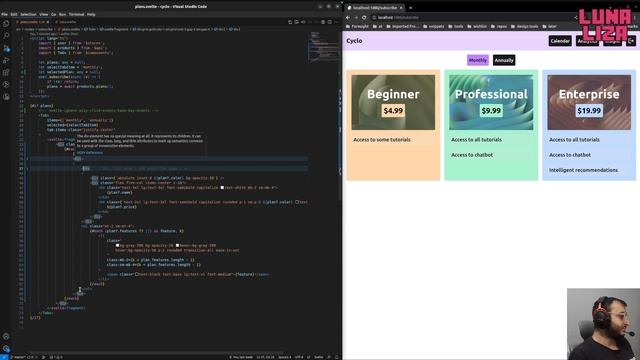Click the $19.99 price badge
This screenshot has width=640, height=360.
click(x=589, y=111)
